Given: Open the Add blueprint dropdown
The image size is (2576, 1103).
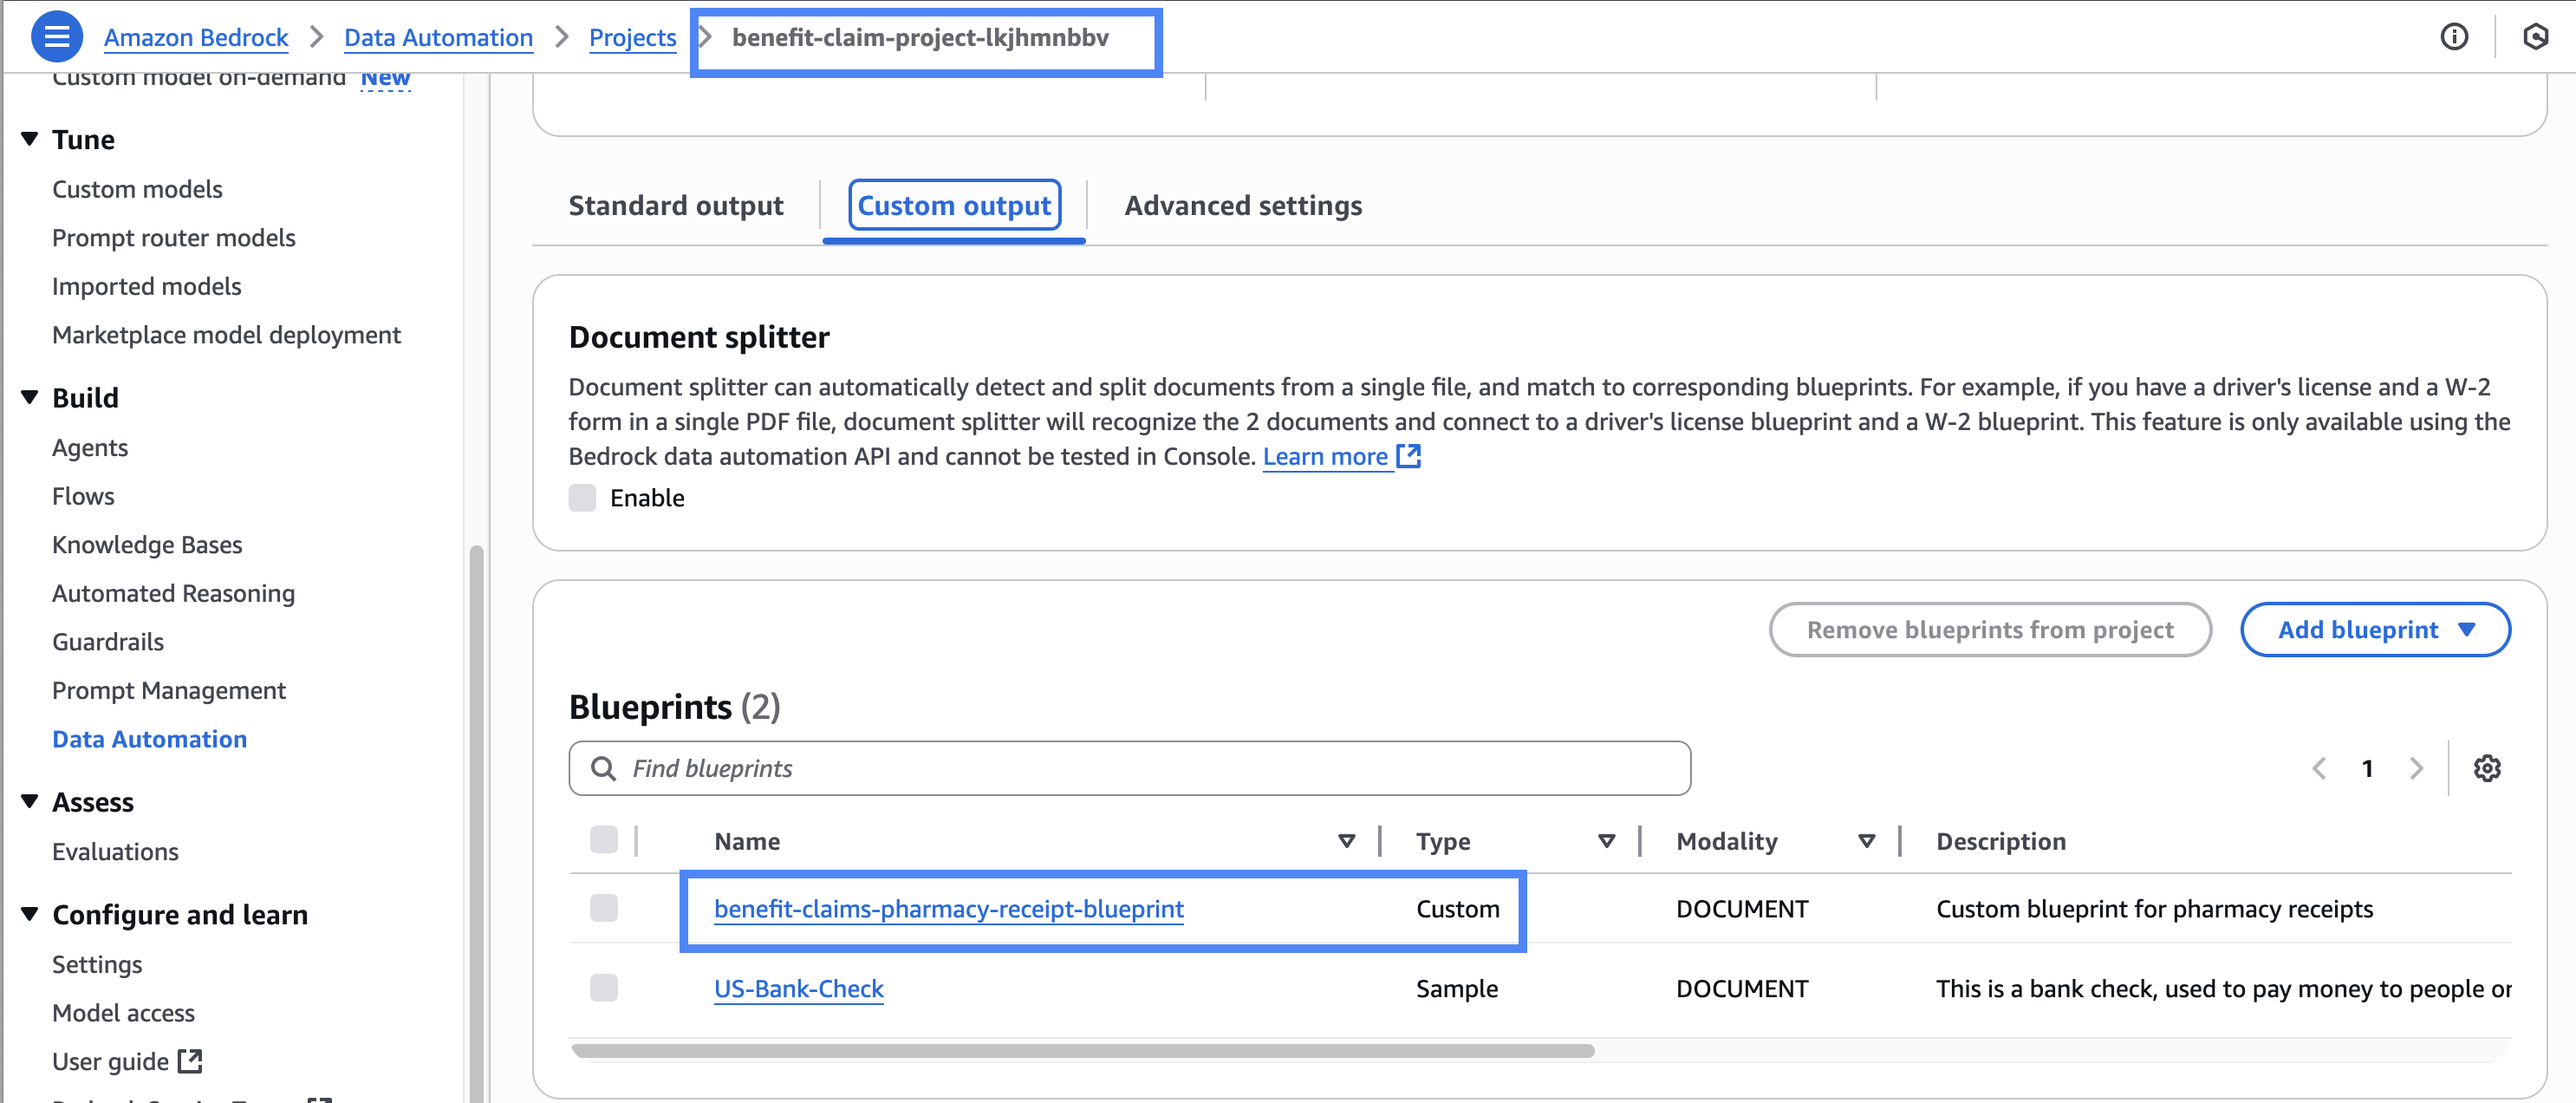Looking at the screenshot, I should (x=2375, y=629).
